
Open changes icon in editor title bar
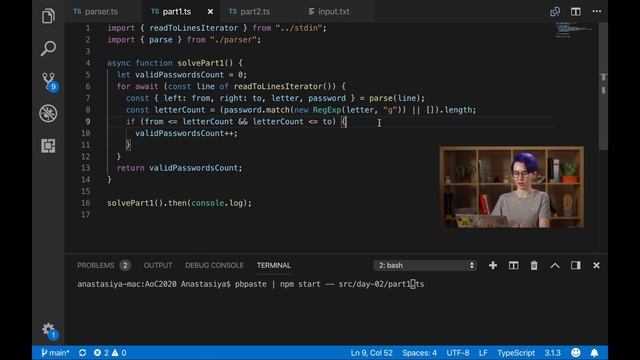point(555,11)
